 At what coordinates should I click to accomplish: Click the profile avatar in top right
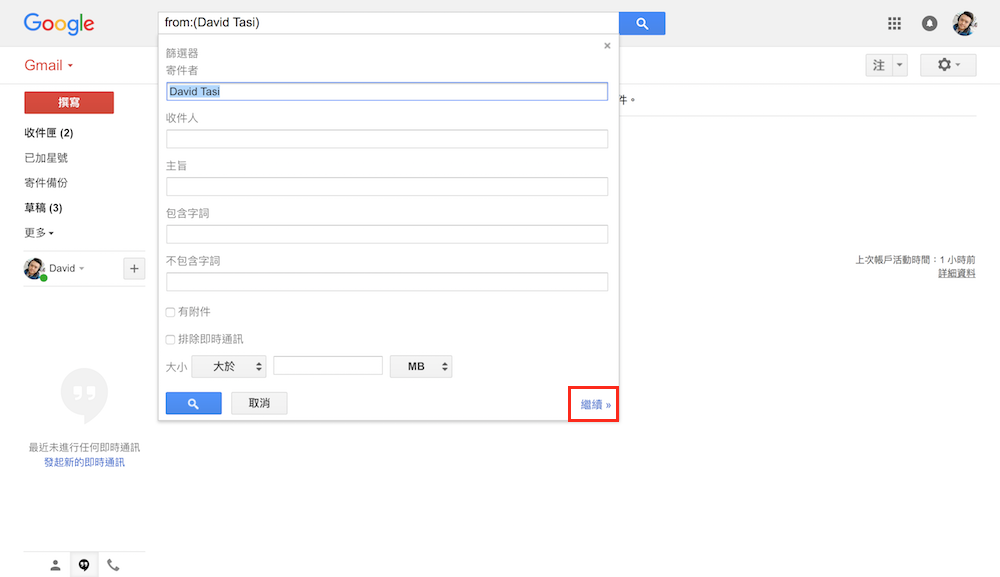pos(964,23)
